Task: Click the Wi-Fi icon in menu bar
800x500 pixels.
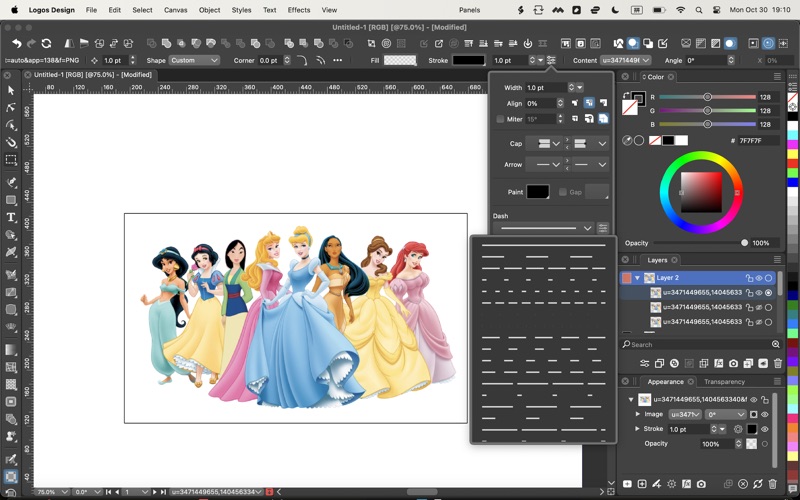Action: point(680,10)
